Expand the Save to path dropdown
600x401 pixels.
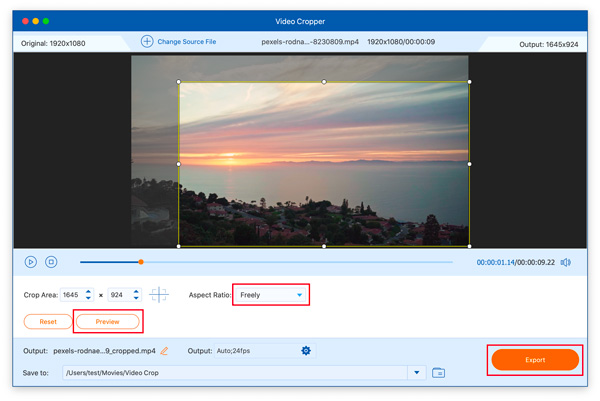pos(417,372)
